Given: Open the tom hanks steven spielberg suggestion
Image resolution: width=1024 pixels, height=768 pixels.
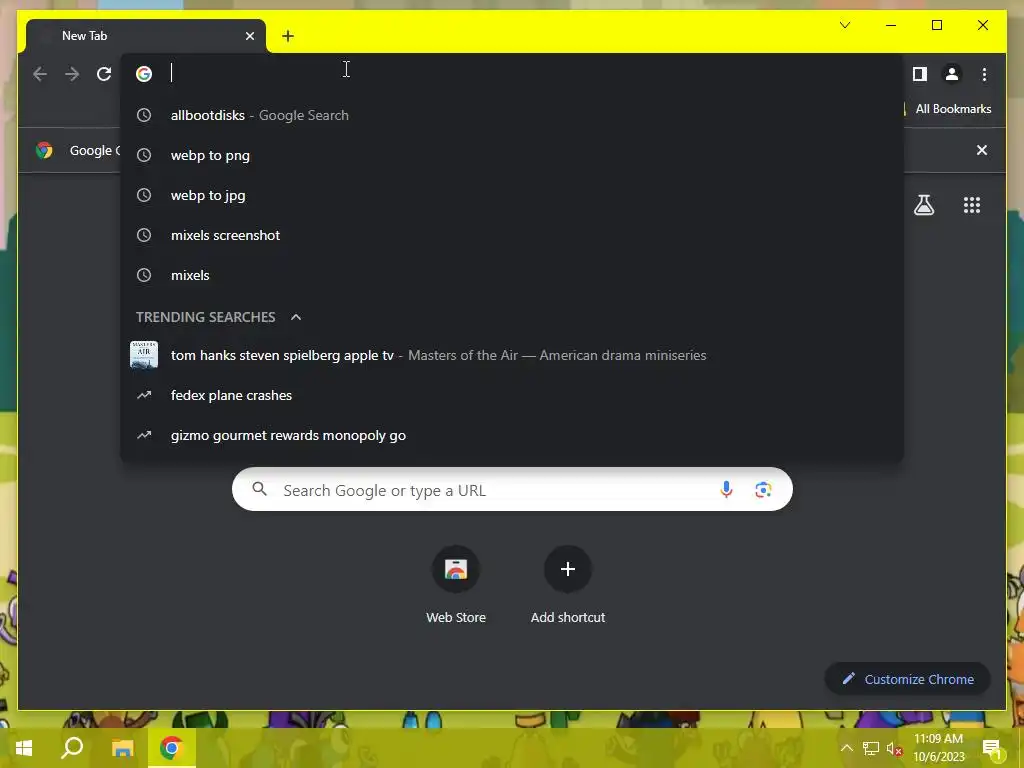Looking at the screenshot, I should 512,355.
